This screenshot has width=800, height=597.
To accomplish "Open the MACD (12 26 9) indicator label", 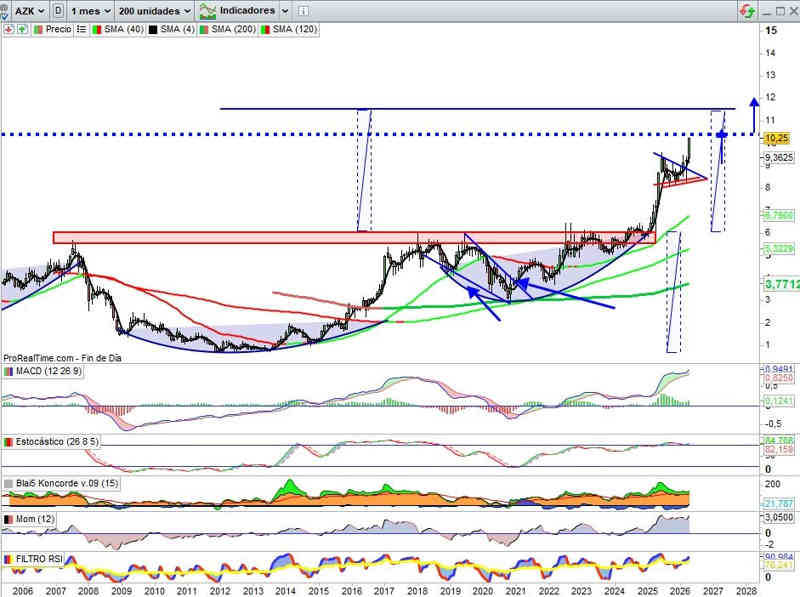I will coord(48,371).
